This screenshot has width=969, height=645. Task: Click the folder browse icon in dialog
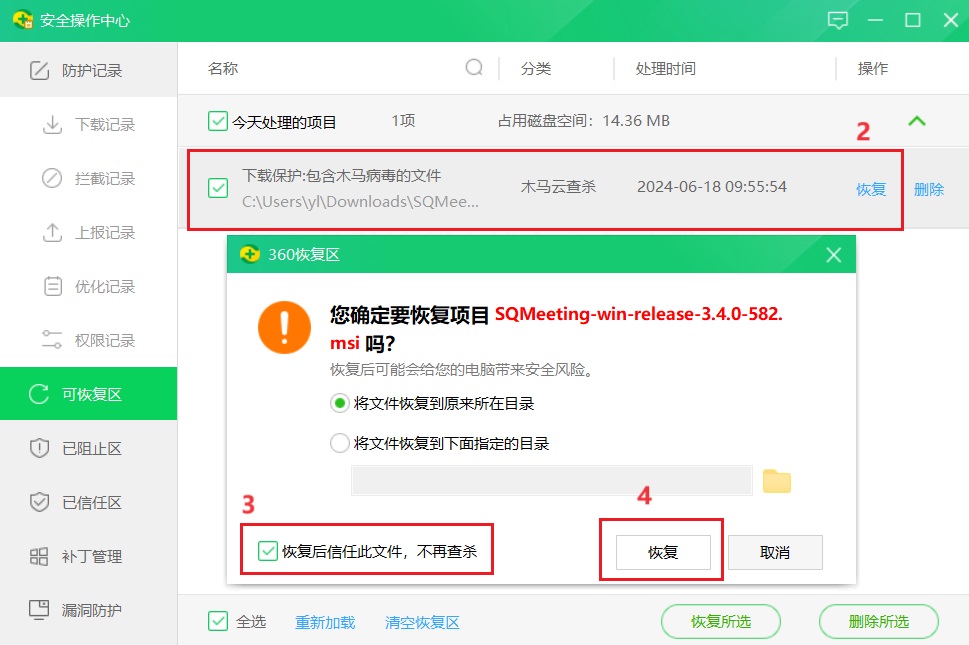[776, 481]
